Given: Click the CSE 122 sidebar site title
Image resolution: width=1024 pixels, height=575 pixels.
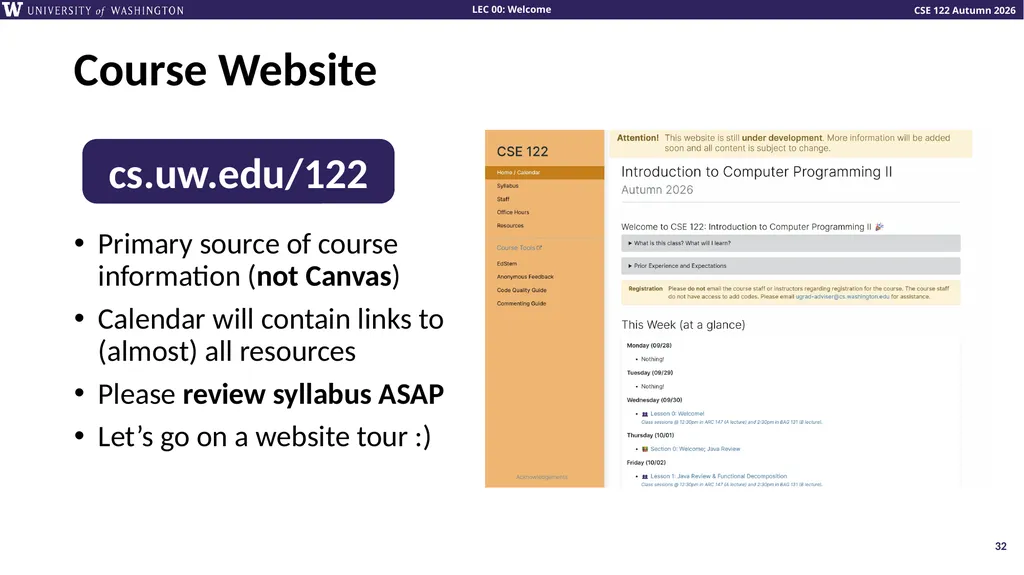Looking at the screenshot, I should [x=522, y=152].
